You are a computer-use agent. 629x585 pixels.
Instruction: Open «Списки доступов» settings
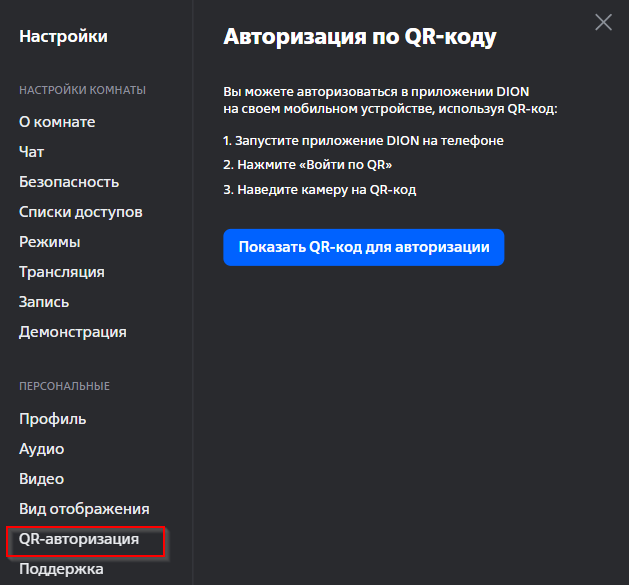[x=81, y=212]
